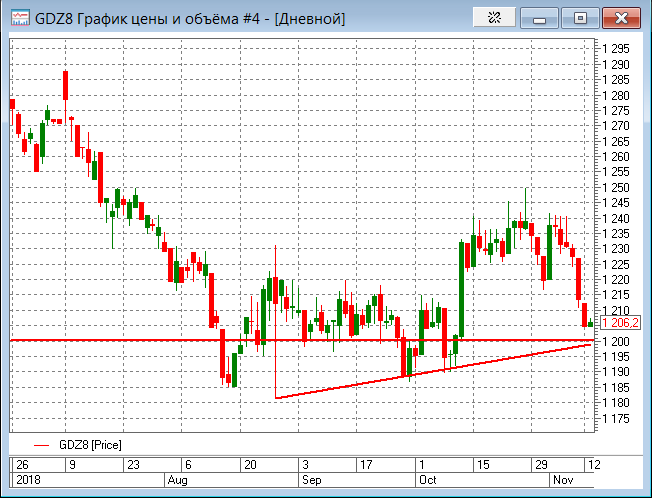Click the dotted-square button beside the minimize button
Image resolution: width=652 pixels, height=498 pixels.
pyautogui.click(x=492, y=17)
